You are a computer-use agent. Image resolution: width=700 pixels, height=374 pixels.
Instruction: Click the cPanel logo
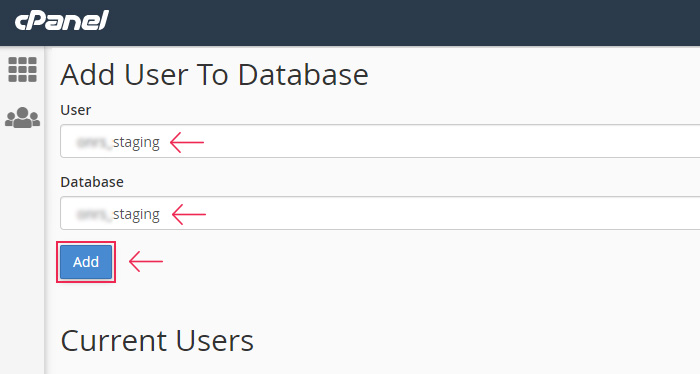pos(62,21)
